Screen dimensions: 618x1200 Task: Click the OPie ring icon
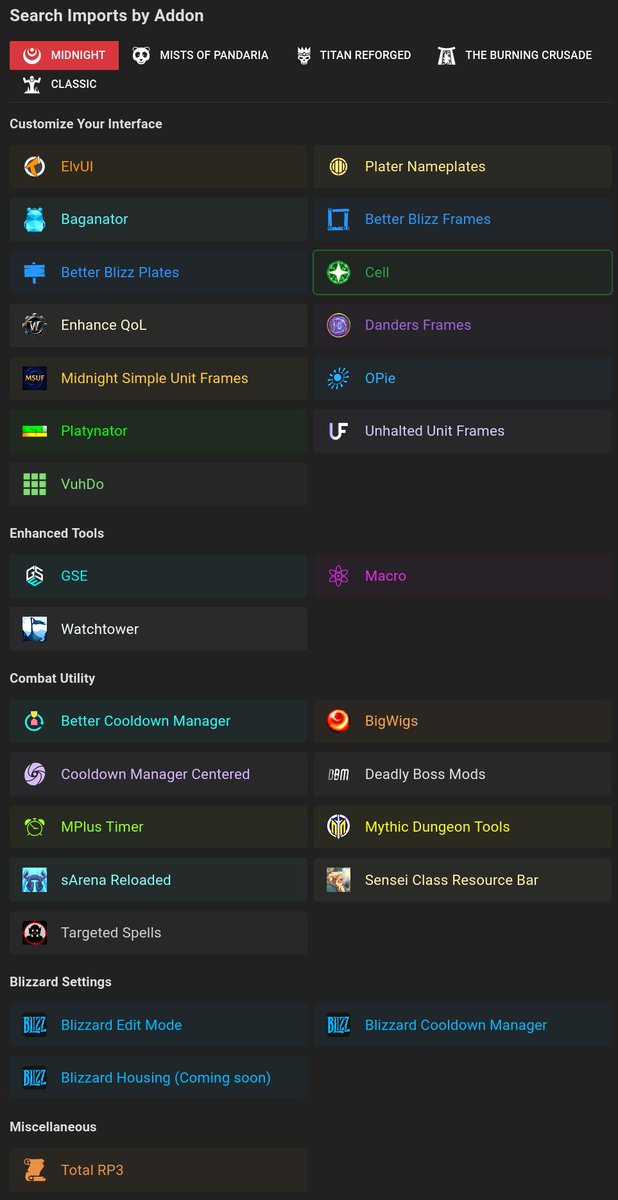point(339,379)
